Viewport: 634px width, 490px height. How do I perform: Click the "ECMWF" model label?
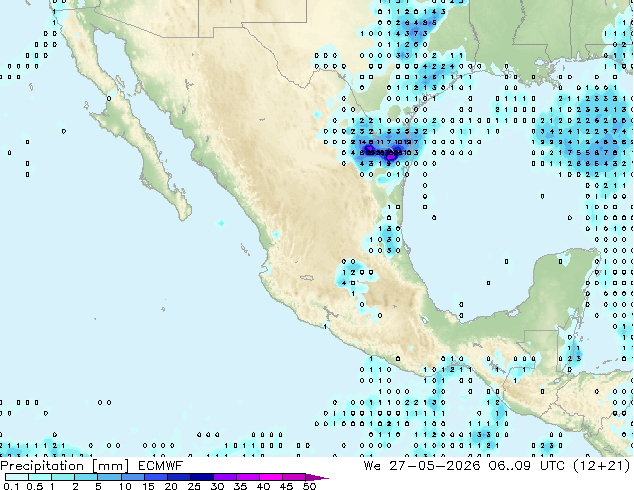pyautogui.click(x=161, y=466)
